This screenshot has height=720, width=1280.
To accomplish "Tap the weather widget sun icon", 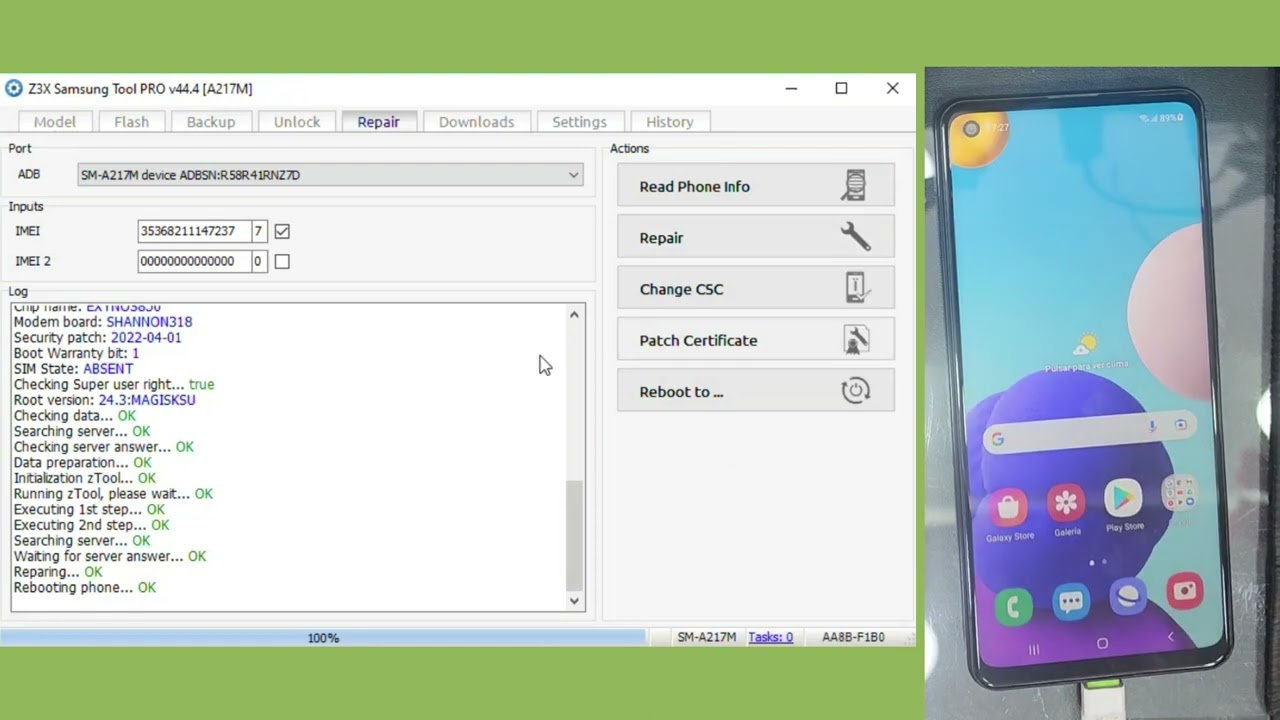I will click(x=1085, y=346).
